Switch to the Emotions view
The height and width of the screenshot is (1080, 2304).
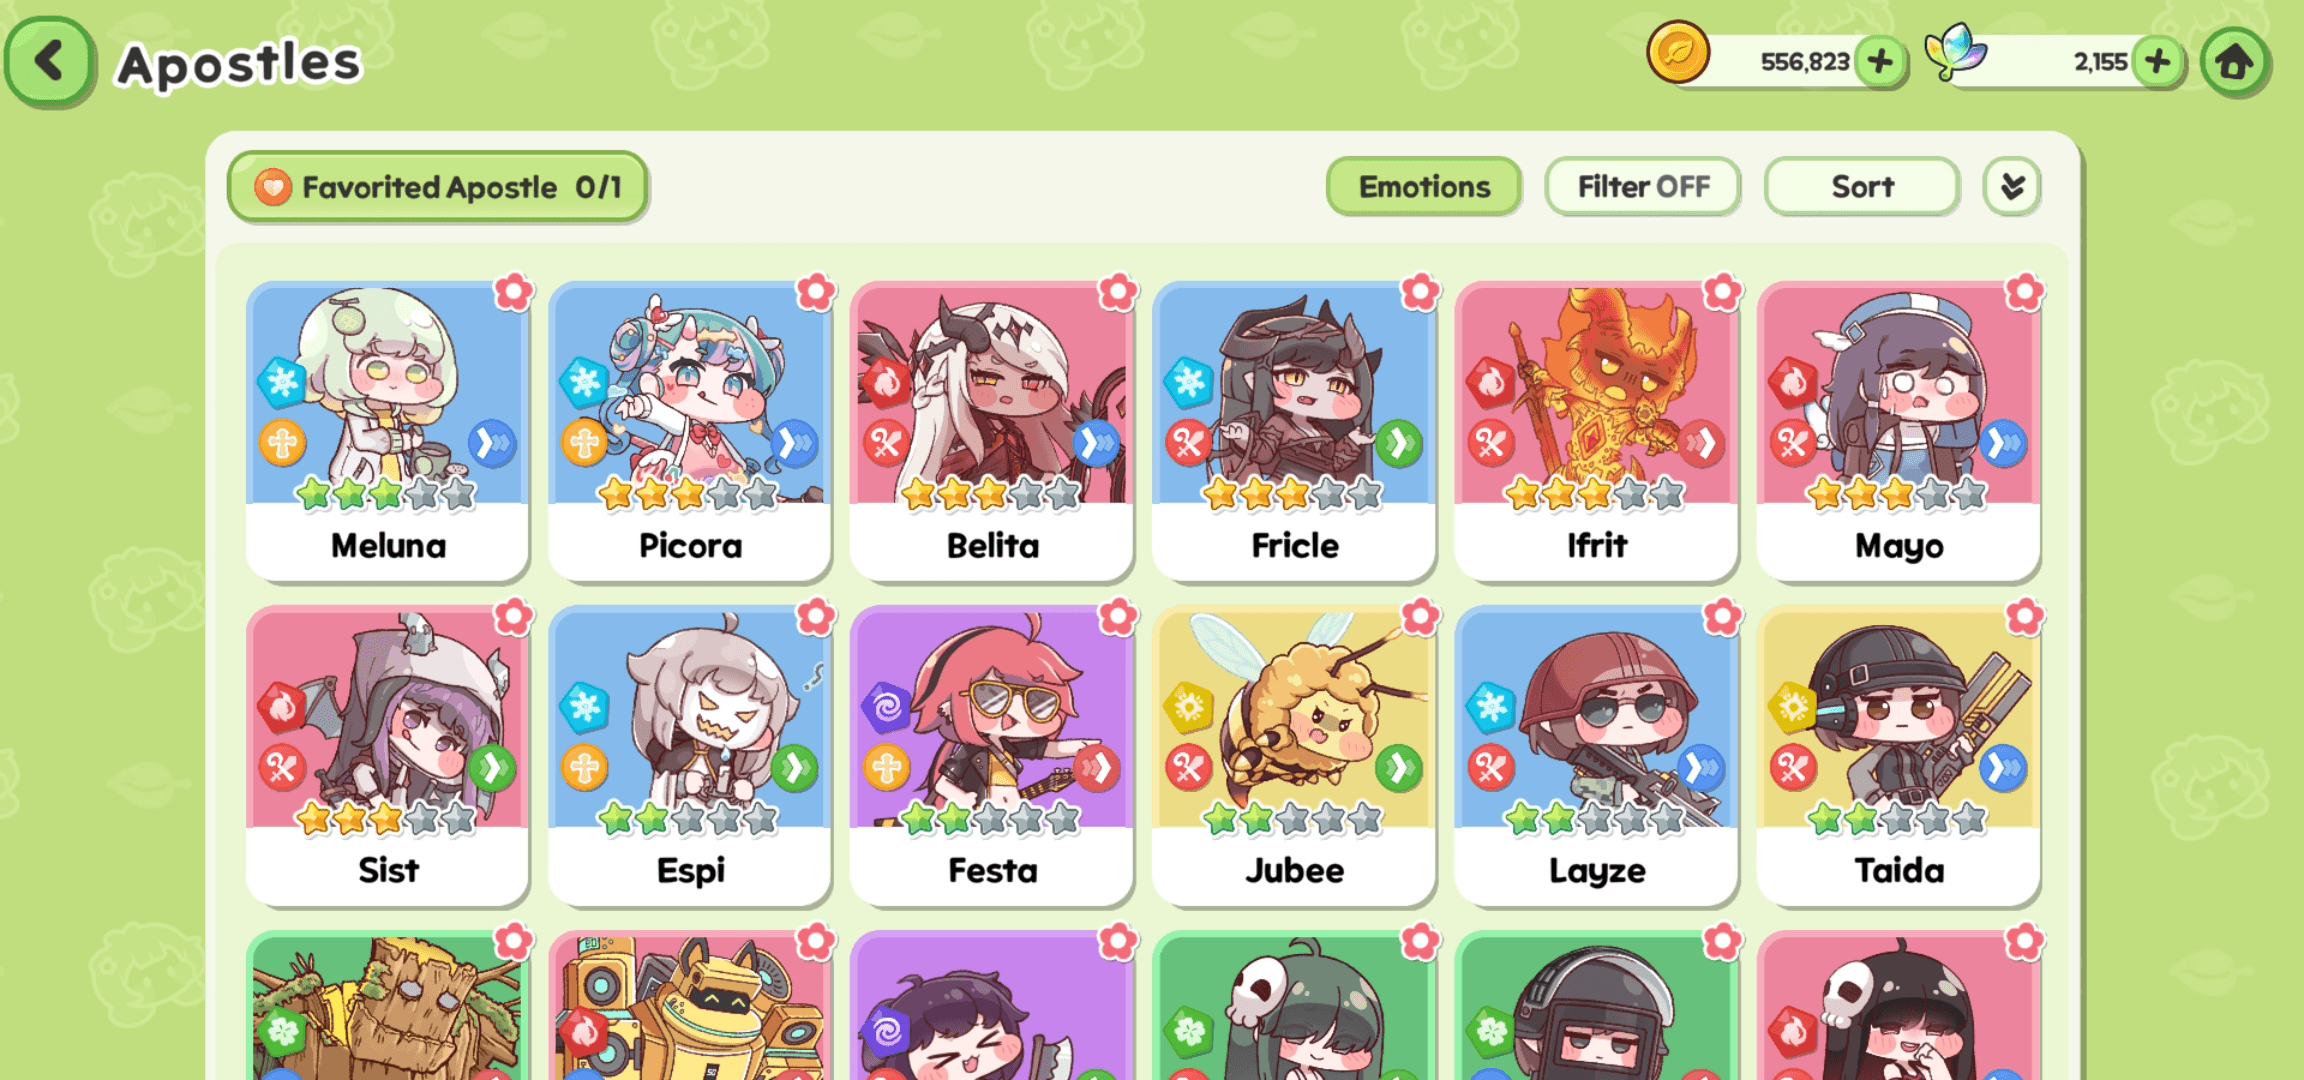pos(1424,186)
